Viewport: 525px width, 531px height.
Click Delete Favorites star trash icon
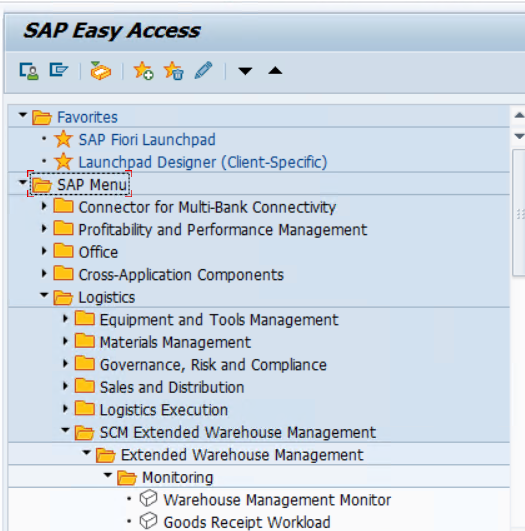(x=173, y=71)
